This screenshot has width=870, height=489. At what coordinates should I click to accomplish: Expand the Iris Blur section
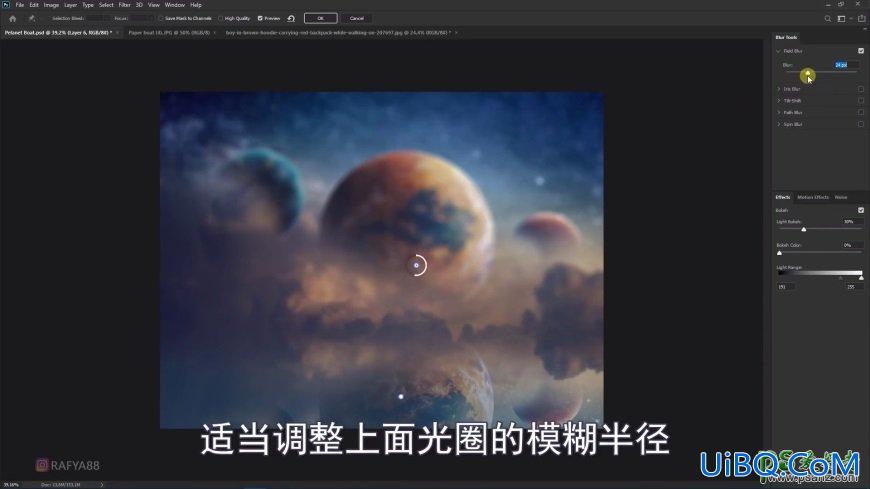[778, 89]
